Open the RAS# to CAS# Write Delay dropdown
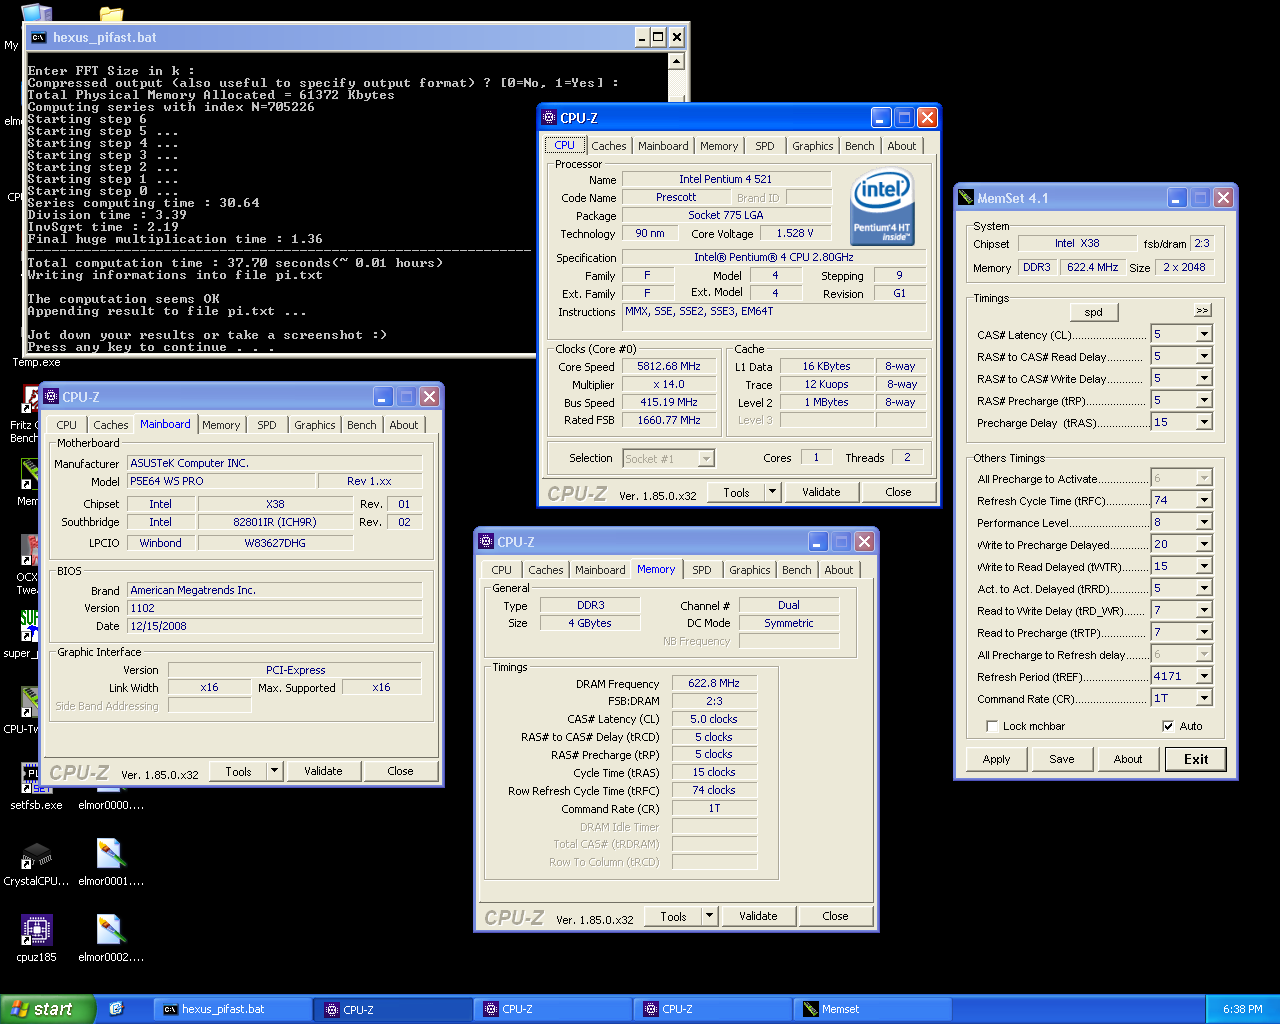 coord(1204,378)
